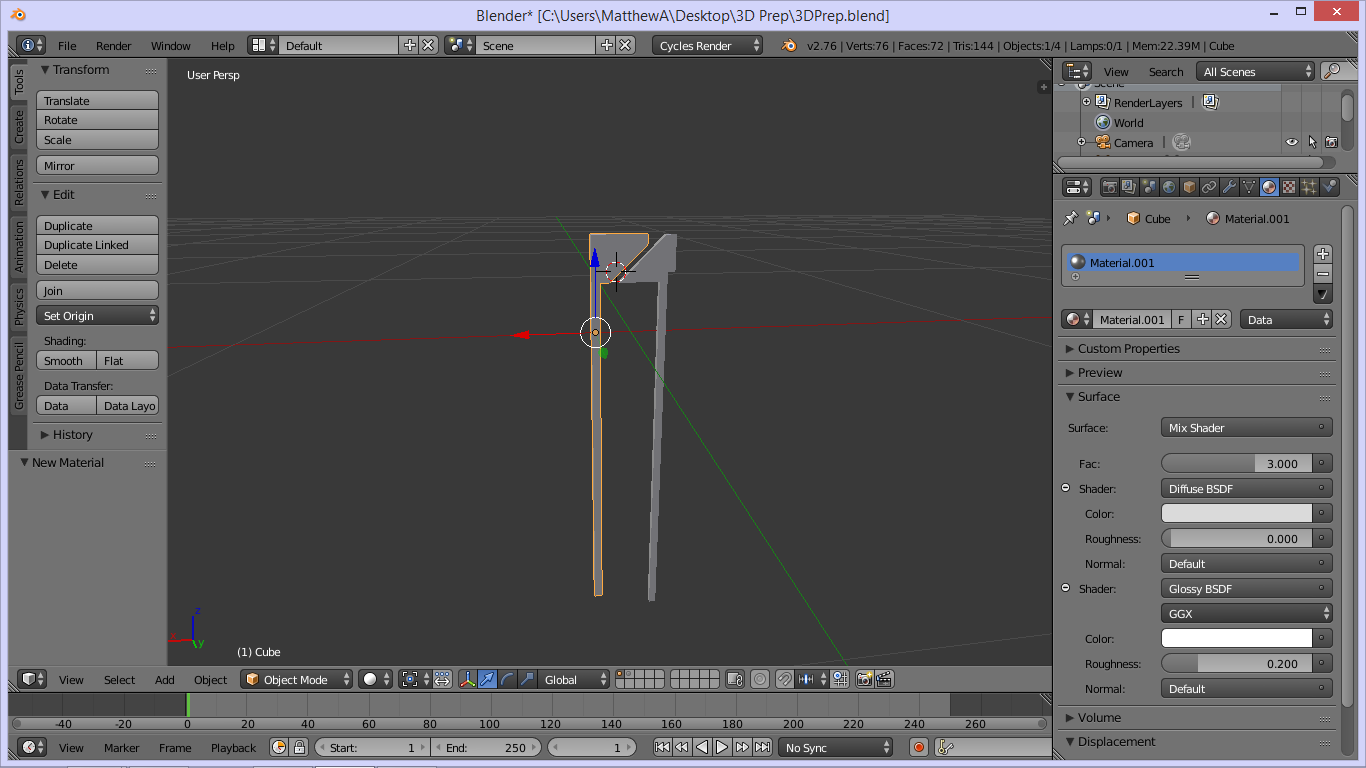
Task: Click the scale manipulator icon
Action: point(527,679)
